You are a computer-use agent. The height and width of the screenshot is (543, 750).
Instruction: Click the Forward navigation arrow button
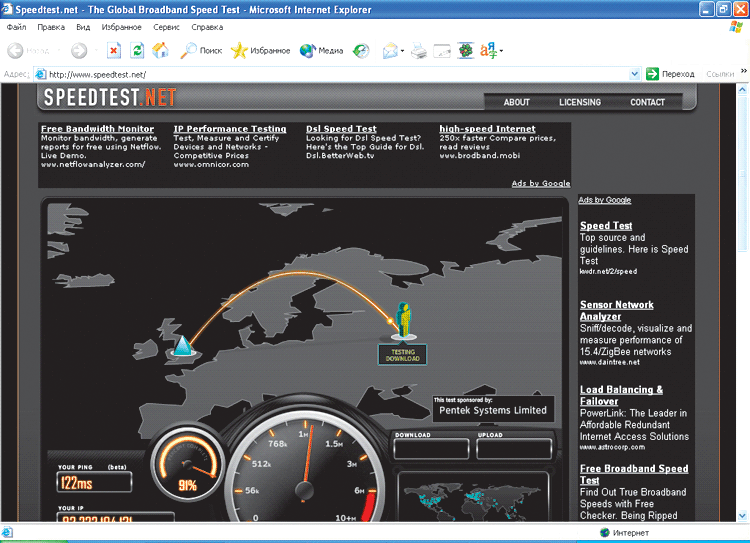[79, 50]
